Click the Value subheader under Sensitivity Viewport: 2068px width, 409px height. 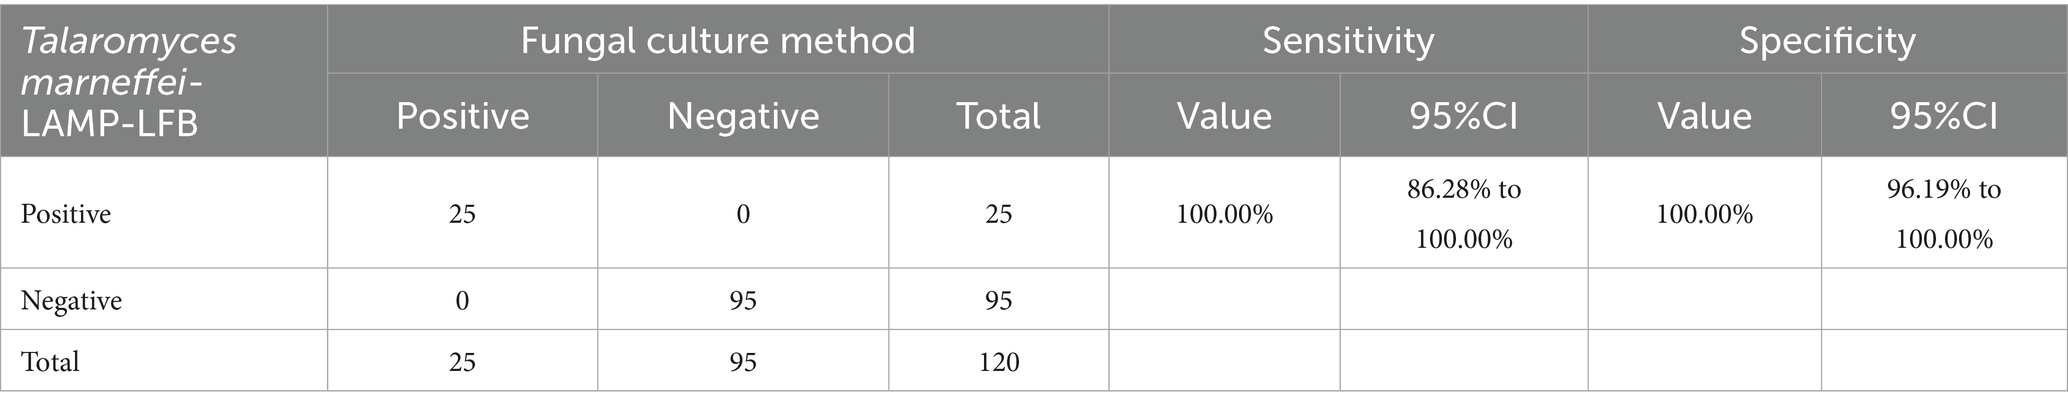[1224, 116]
